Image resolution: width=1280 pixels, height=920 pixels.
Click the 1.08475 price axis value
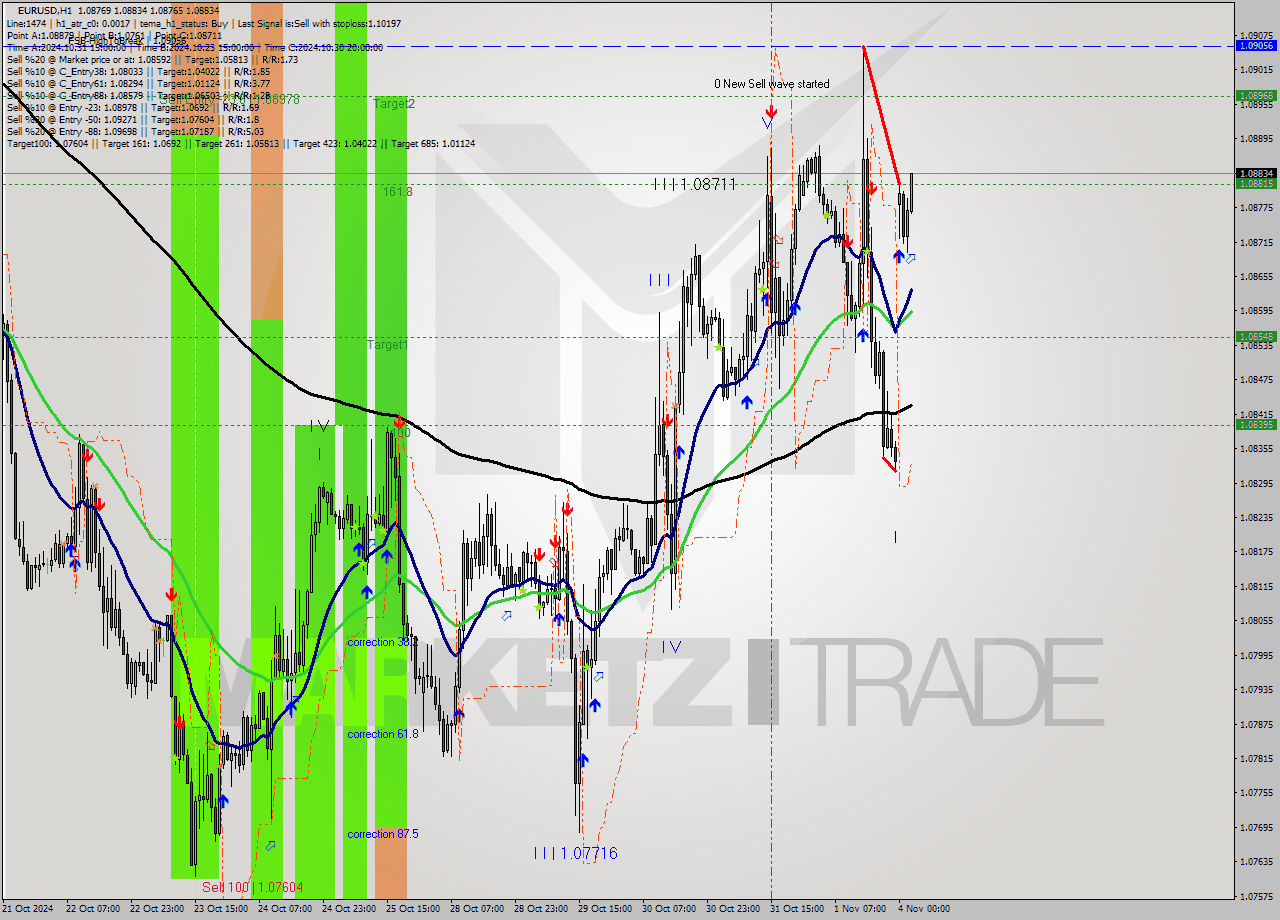click(x=1256, y=380)
